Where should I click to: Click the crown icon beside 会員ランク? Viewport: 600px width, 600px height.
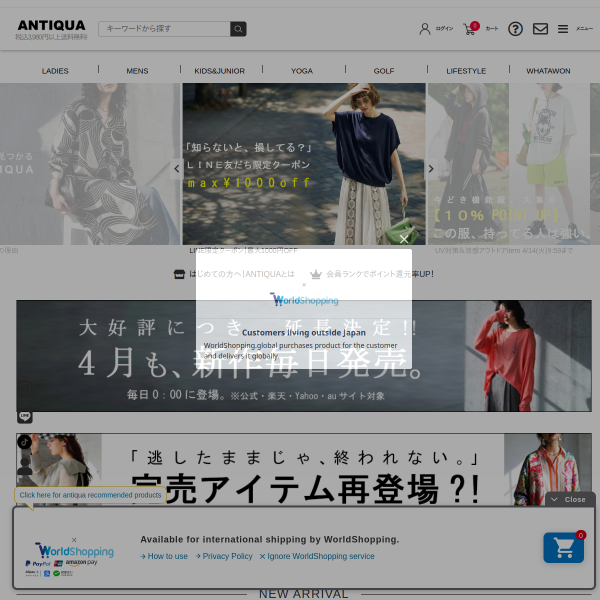pos(316,274)
